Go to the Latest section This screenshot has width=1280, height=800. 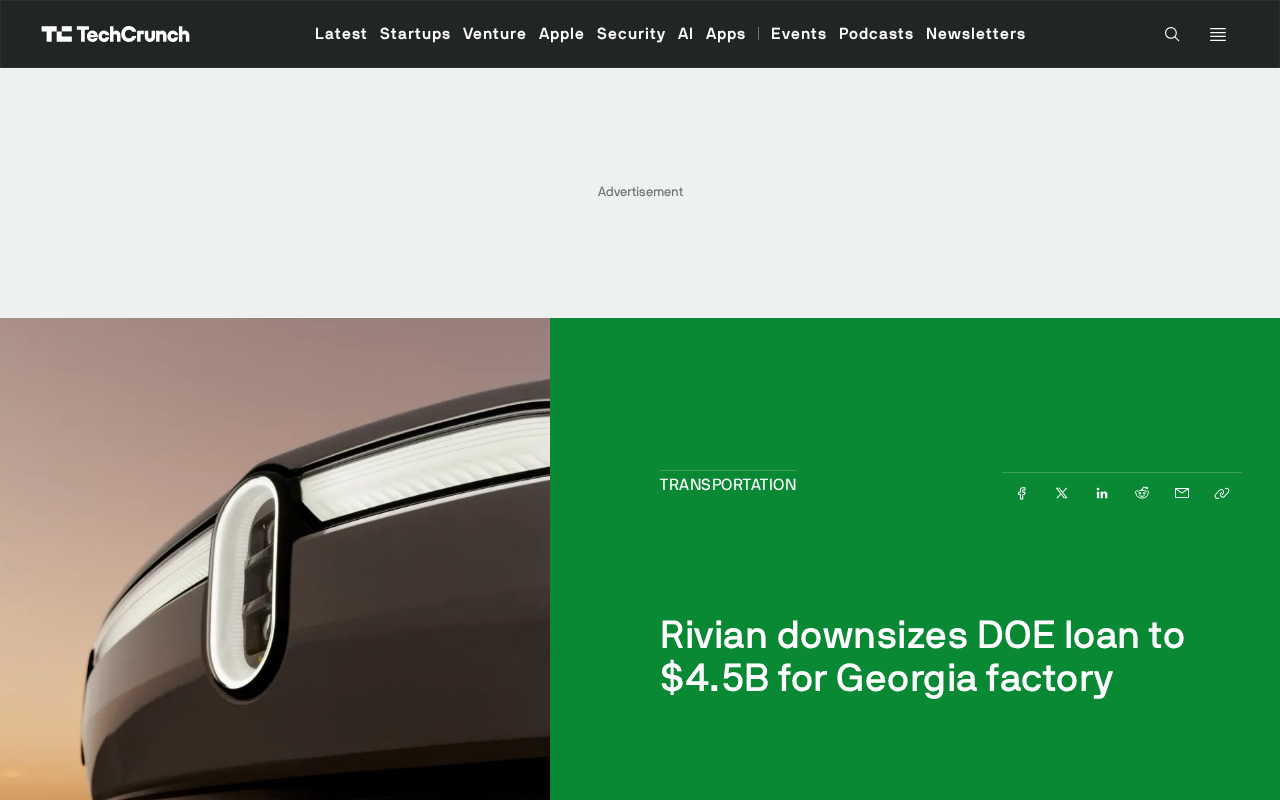341,34
